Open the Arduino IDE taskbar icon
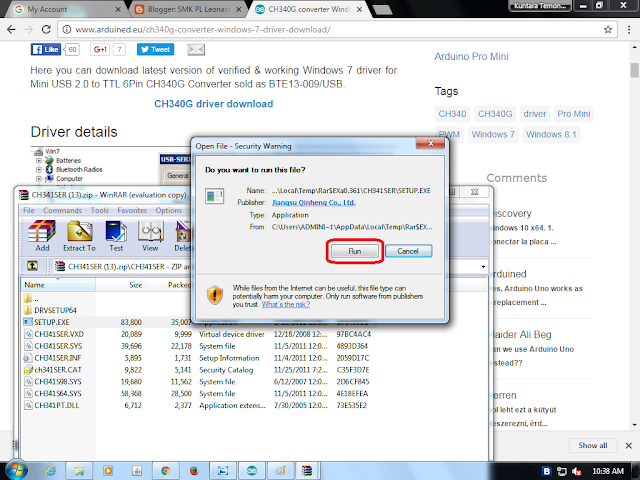This screenshot has height=480, width=640. (x=251, y=471)
